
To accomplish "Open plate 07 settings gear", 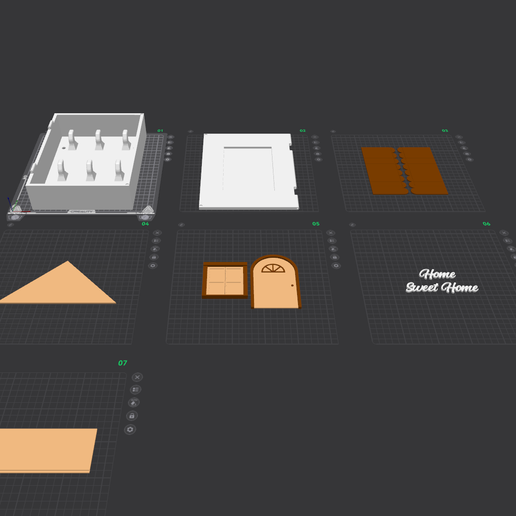I will pyautogui.click(x=130, y=429).
